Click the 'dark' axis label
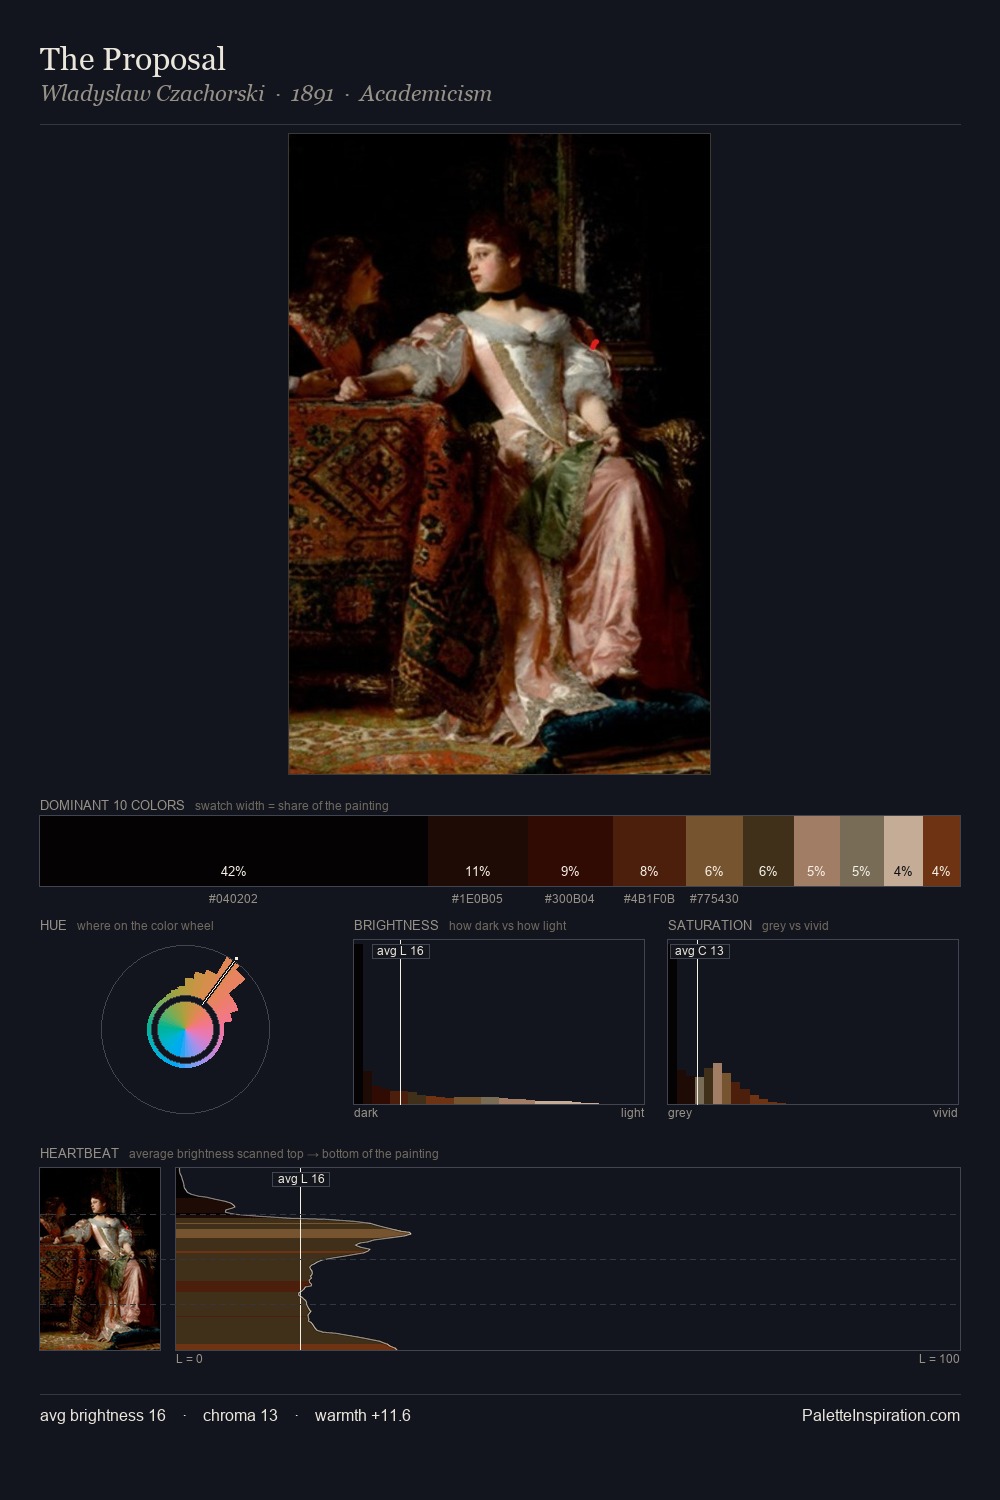Viewport: 1000px width, 1500px height. pos(366,1113)
